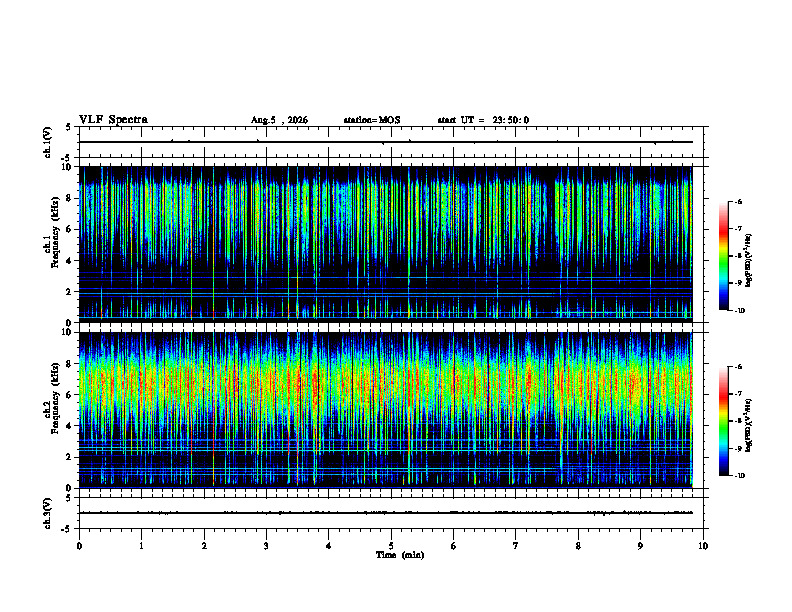Click the "-10" label on ch.1 colorbar
792x612 pixels.
739,311
